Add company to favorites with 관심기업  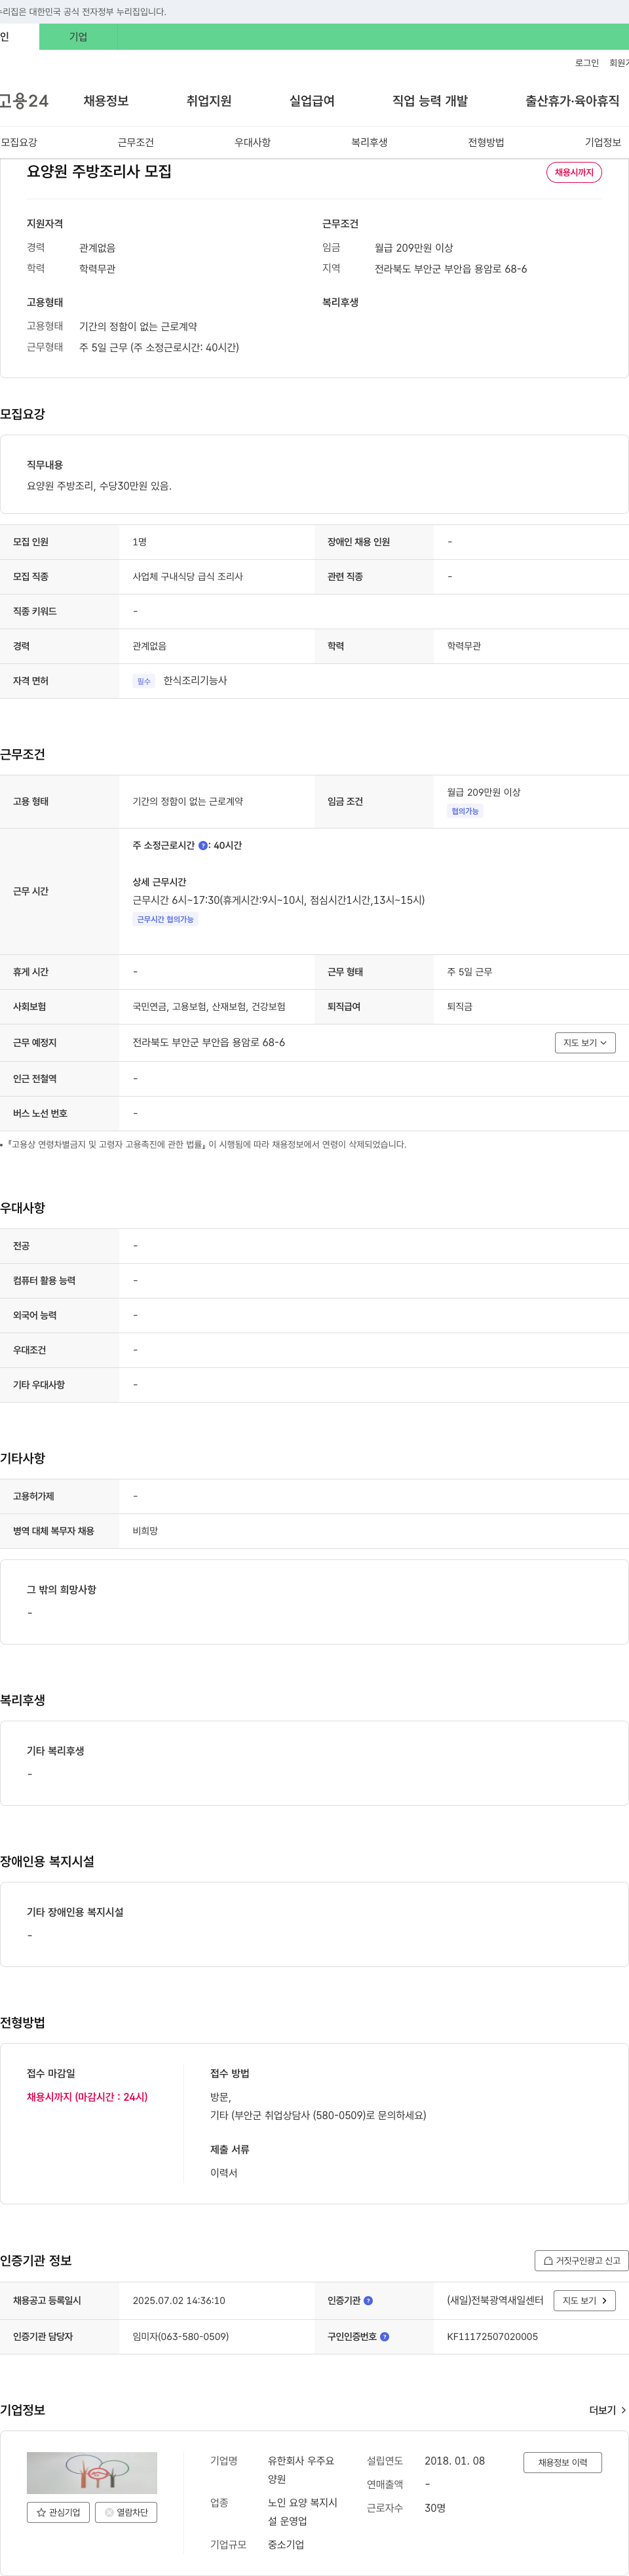tap(58, 2512)
